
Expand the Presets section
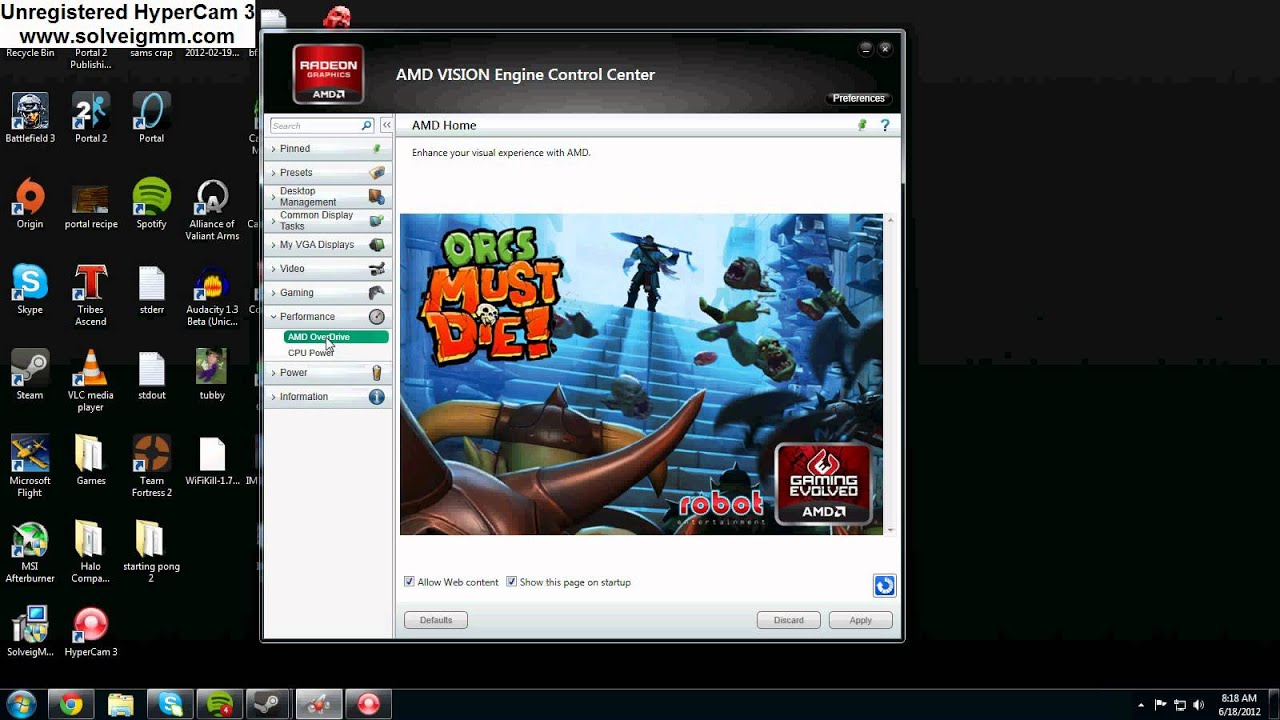[x=327, y=173]
